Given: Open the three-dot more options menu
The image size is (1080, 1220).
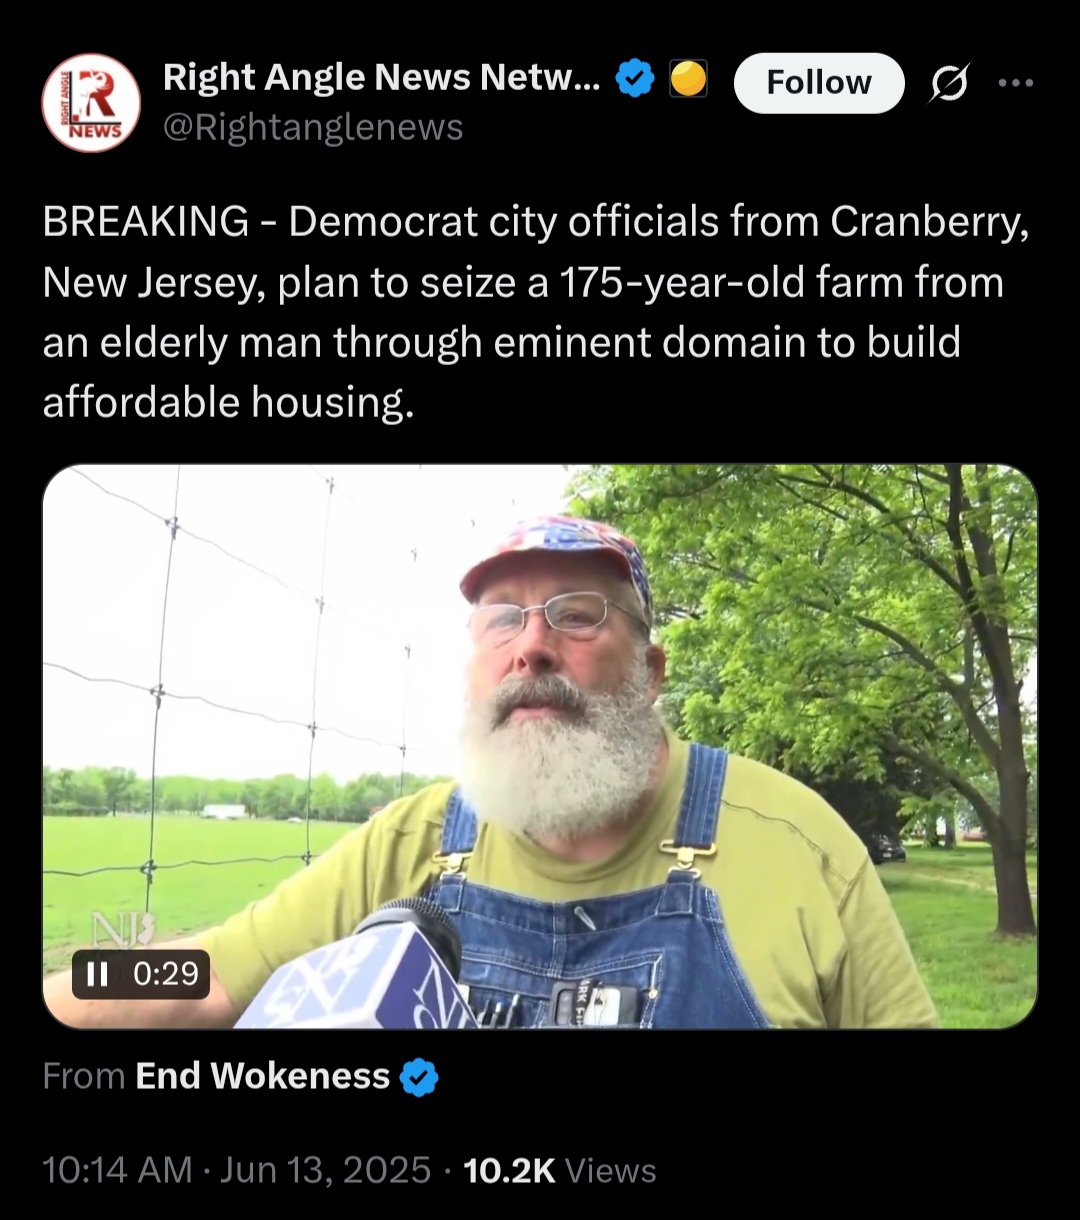Looking at the screenshot, I should (x=1016, y=84).
